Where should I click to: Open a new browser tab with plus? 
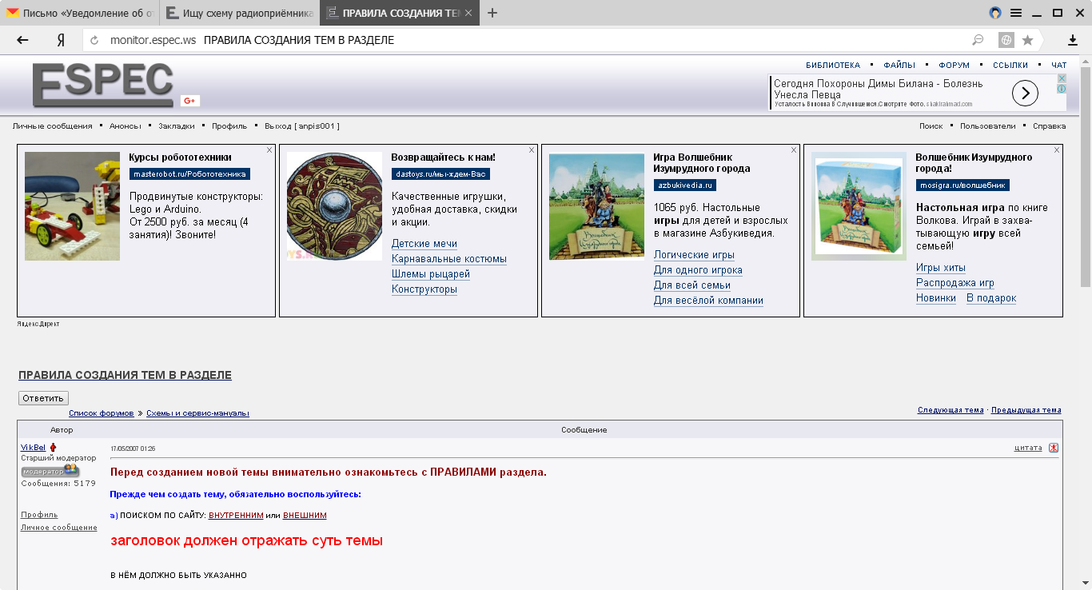click(x=492, y=13)
